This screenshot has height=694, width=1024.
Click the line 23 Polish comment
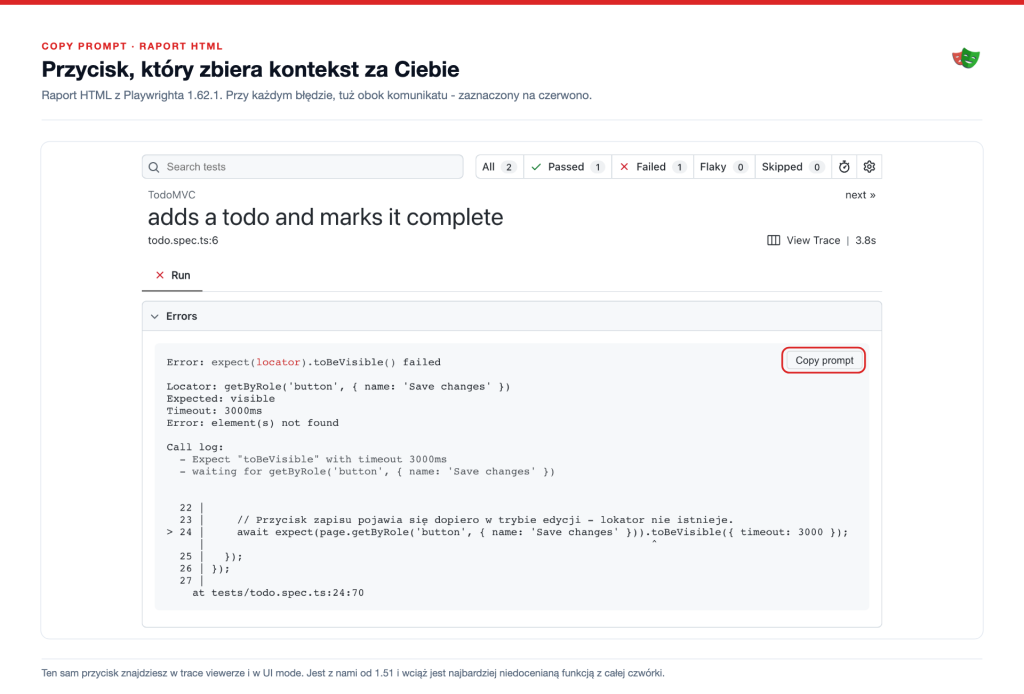coord(485,520)
